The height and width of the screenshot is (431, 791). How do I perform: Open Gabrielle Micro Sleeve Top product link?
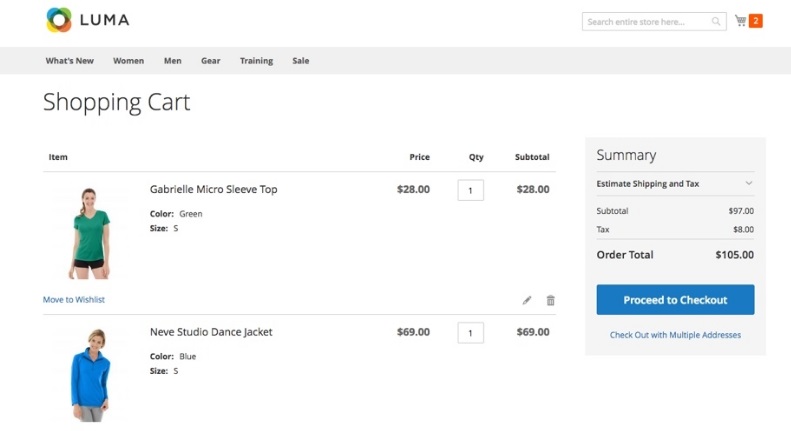213,189
